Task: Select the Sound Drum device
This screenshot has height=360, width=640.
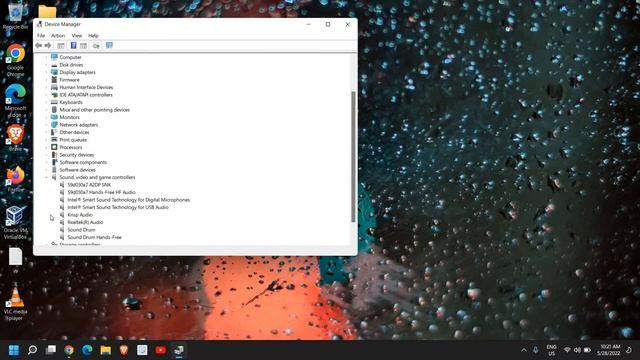Action: coord(81,230)
